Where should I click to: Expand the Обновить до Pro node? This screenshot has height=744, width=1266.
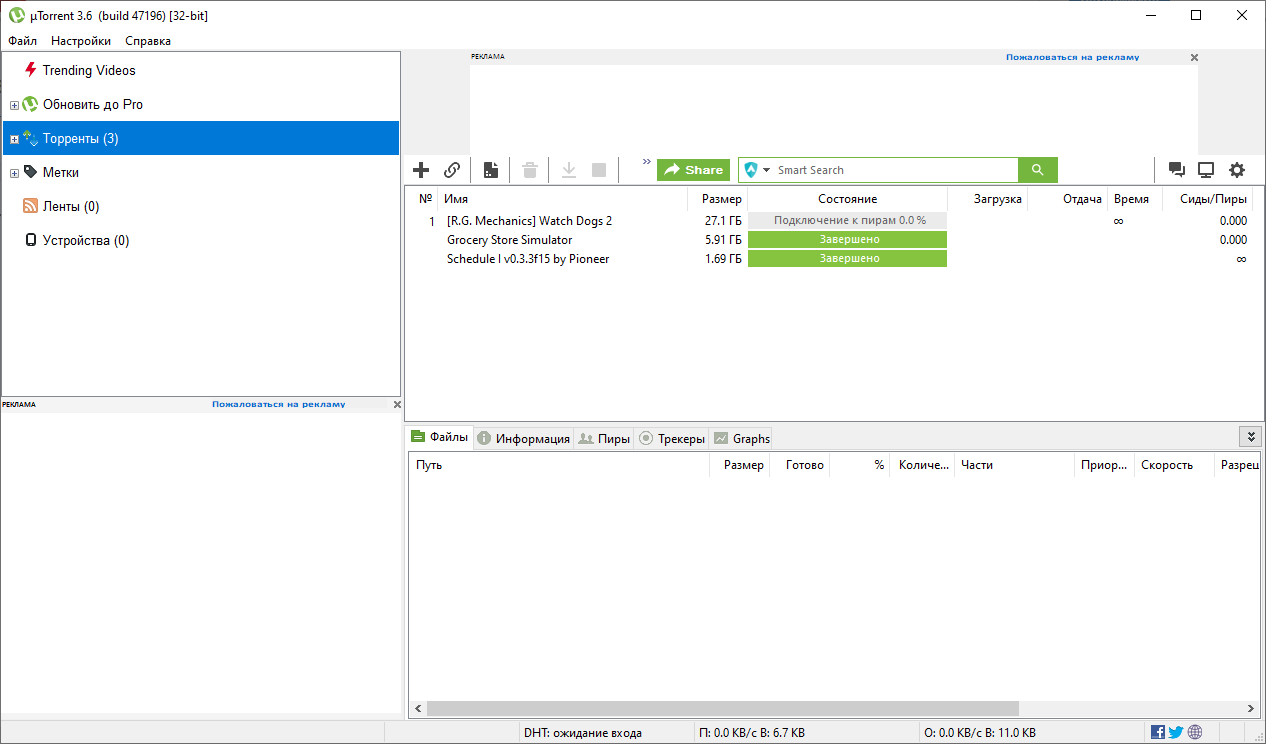click(x=14, y=105)
